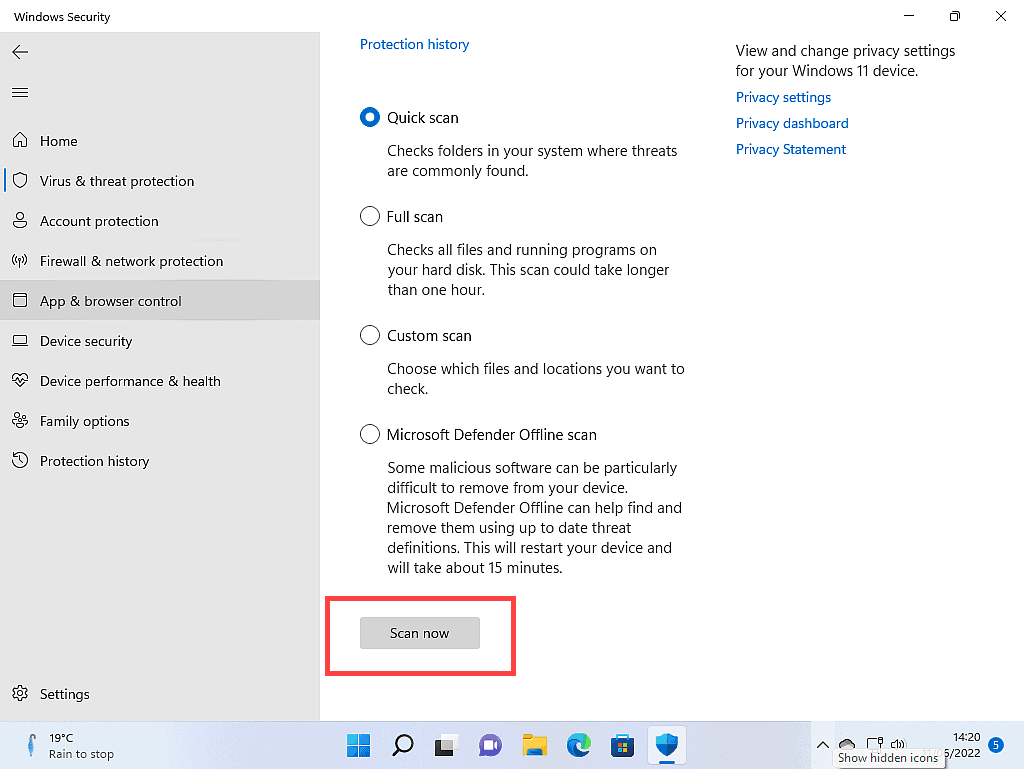
Task: Open the Privacy dashboard link
Action: (x=792, y=123)
